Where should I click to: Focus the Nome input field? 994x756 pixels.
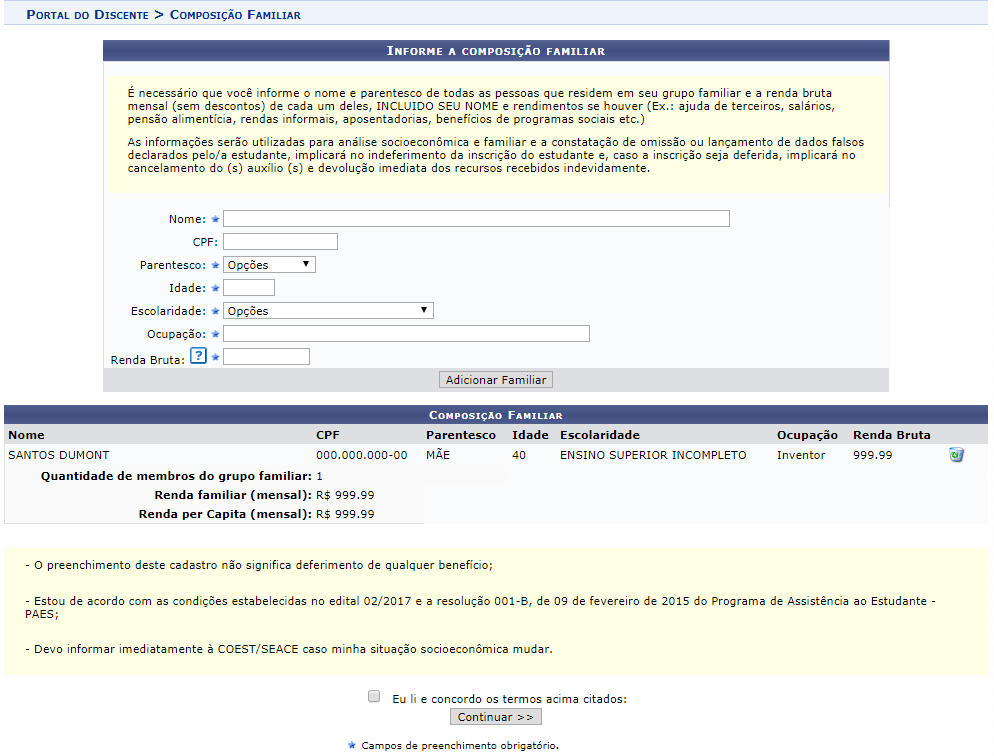tap(475, 218)
